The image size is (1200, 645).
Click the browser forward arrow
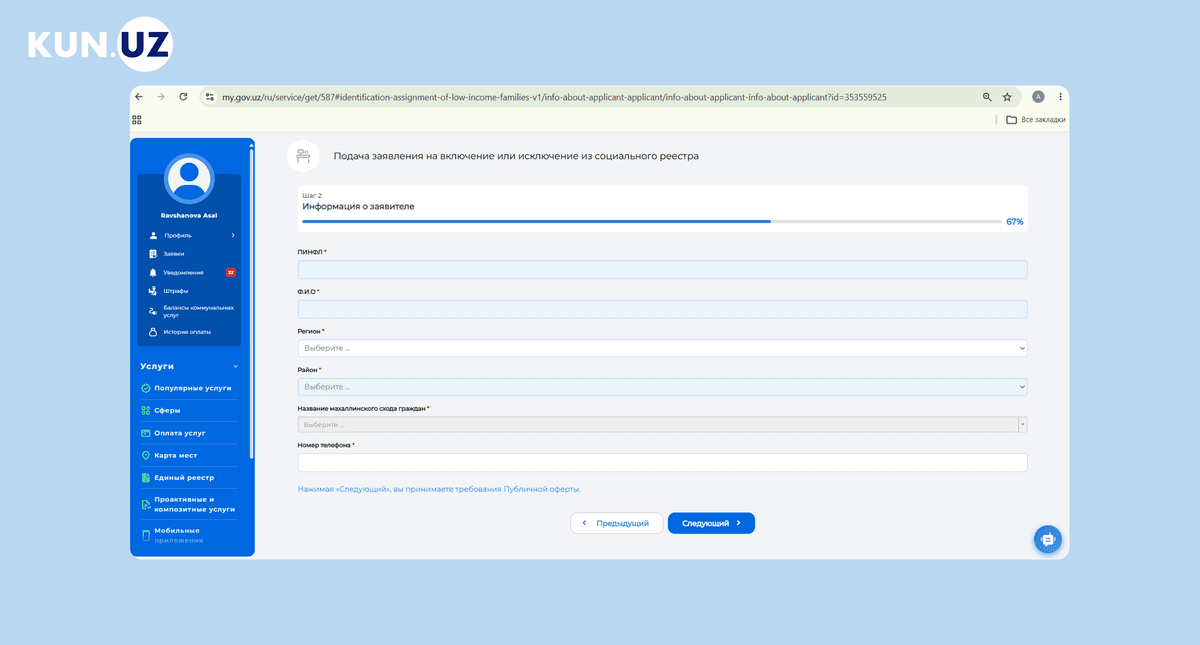coord(161,97)
